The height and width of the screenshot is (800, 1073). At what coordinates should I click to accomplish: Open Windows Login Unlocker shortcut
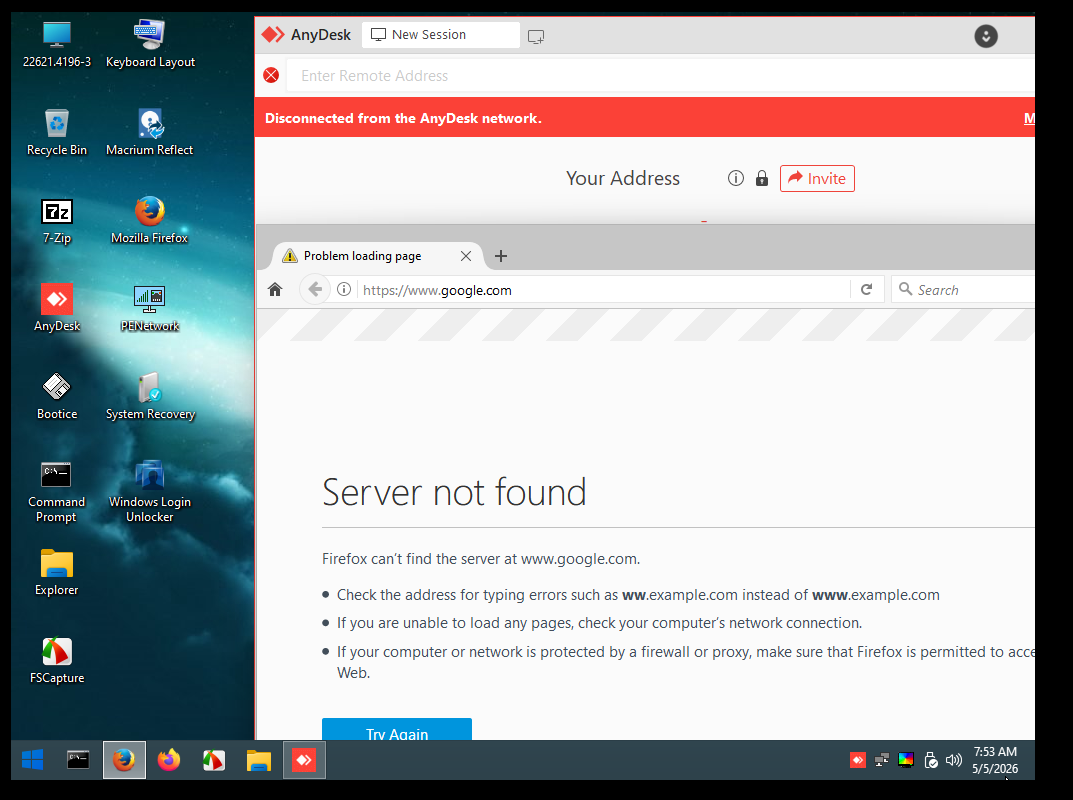click(x=150, y=491)
